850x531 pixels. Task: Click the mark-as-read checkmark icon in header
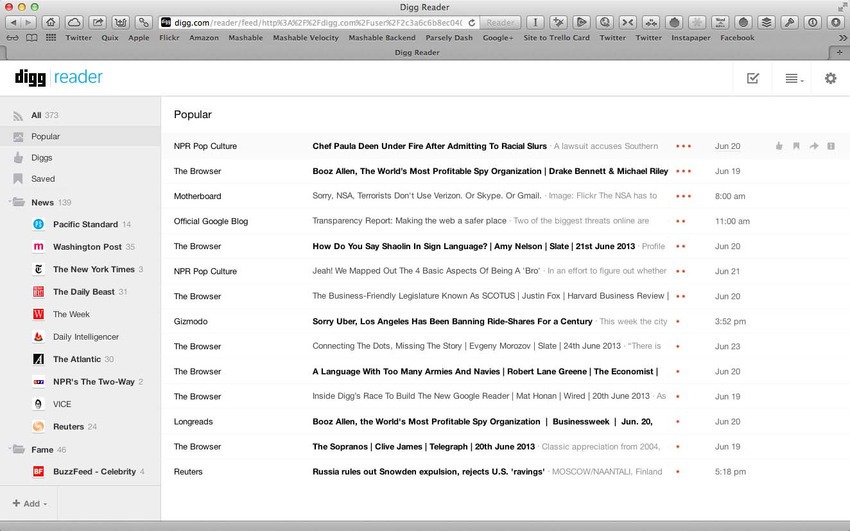point(753,78)
